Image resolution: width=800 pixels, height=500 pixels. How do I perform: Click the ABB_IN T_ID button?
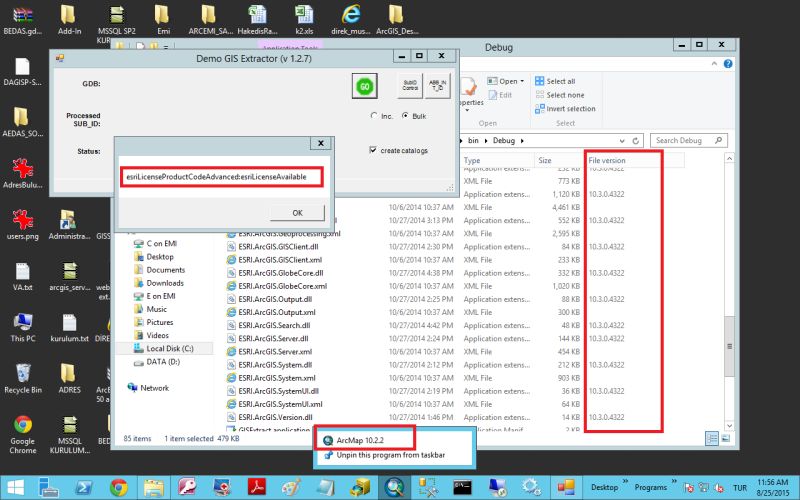[x=437, y=85]
